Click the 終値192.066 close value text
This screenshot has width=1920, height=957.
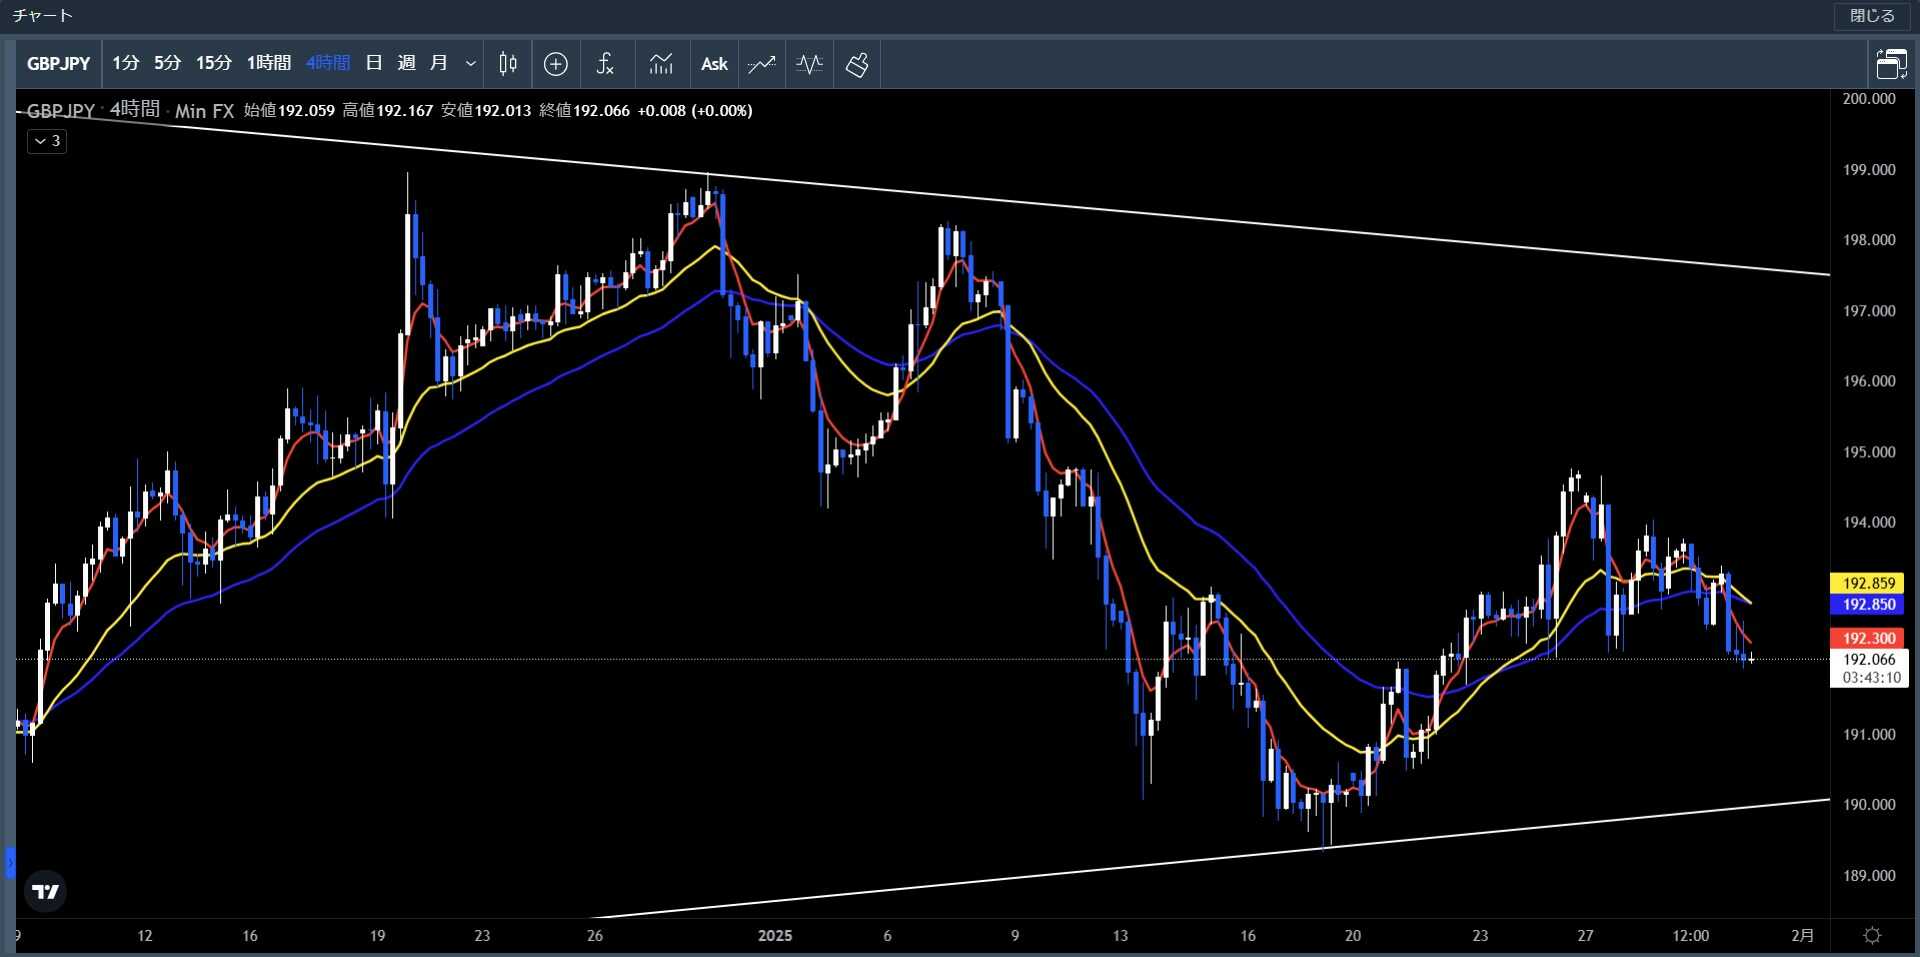tap(585, 110)
